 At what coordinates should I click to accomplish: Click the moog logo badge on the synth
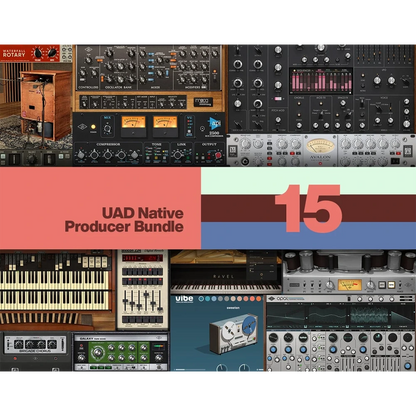[x=203, y=102]
